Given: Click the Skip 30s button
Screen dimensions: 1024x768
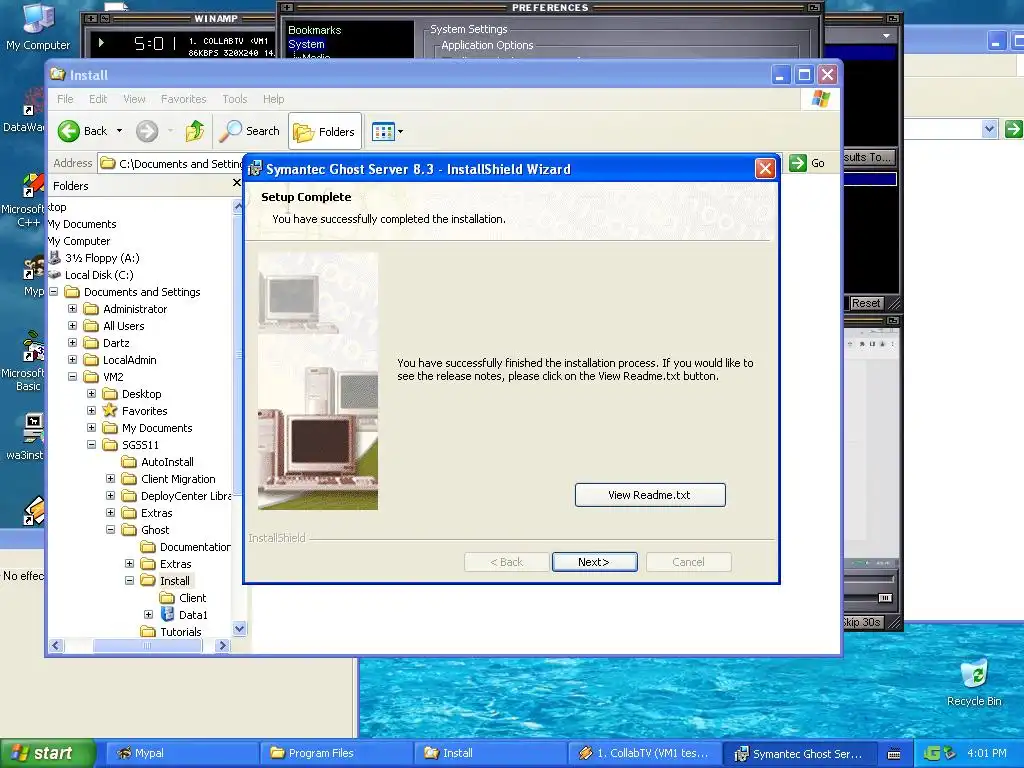Looking at the screenshot, I should (862, 622).
